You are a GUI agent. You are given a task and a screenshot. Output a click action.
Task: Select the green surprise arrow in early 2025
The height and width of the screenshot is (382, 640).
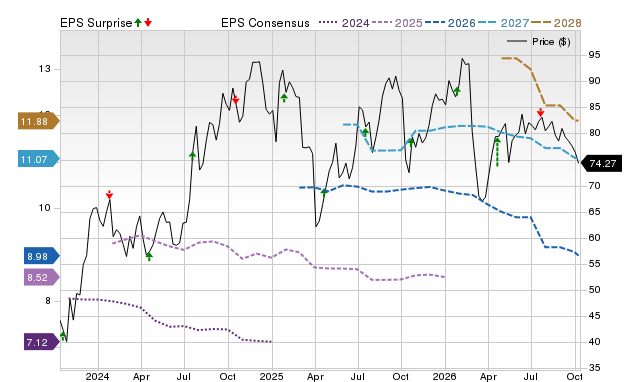[x=284, y=98]
